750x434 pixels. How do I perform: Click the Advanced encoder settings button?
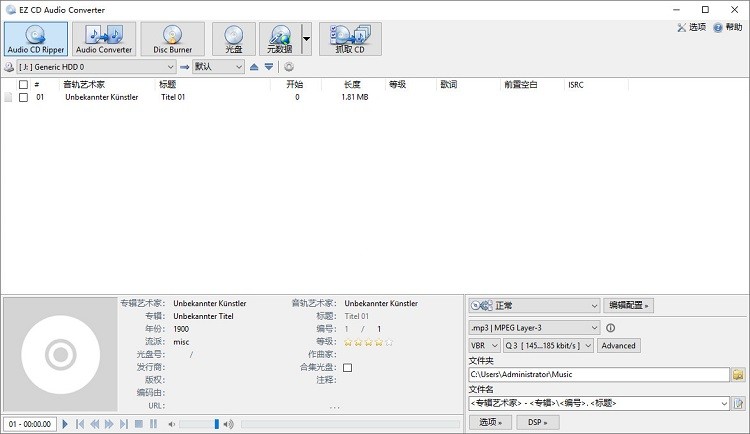click(x=618, y=345)
